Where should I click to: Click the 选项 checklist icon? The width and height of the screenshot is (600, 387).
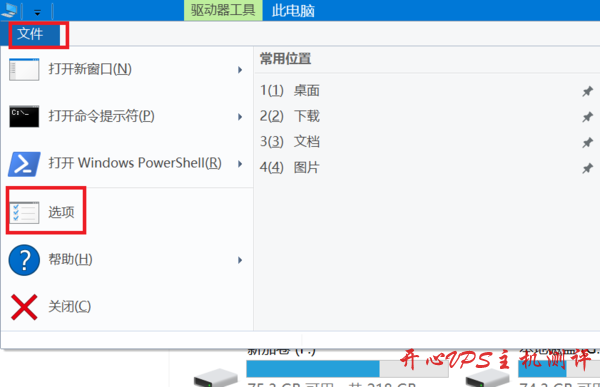[x=24, y=212]
